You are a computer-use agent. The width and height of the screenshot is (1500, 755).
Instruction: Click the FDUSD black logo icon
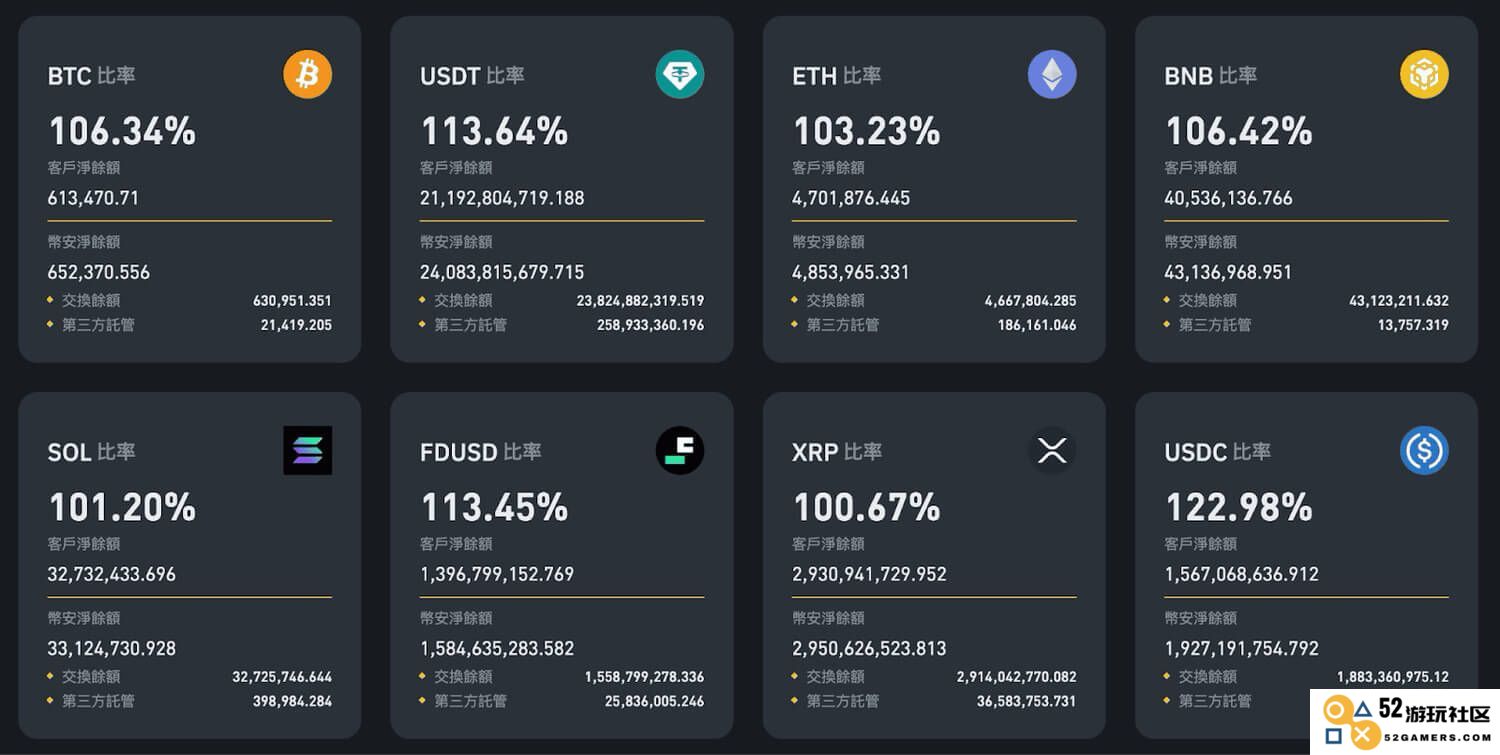point(680,451)
